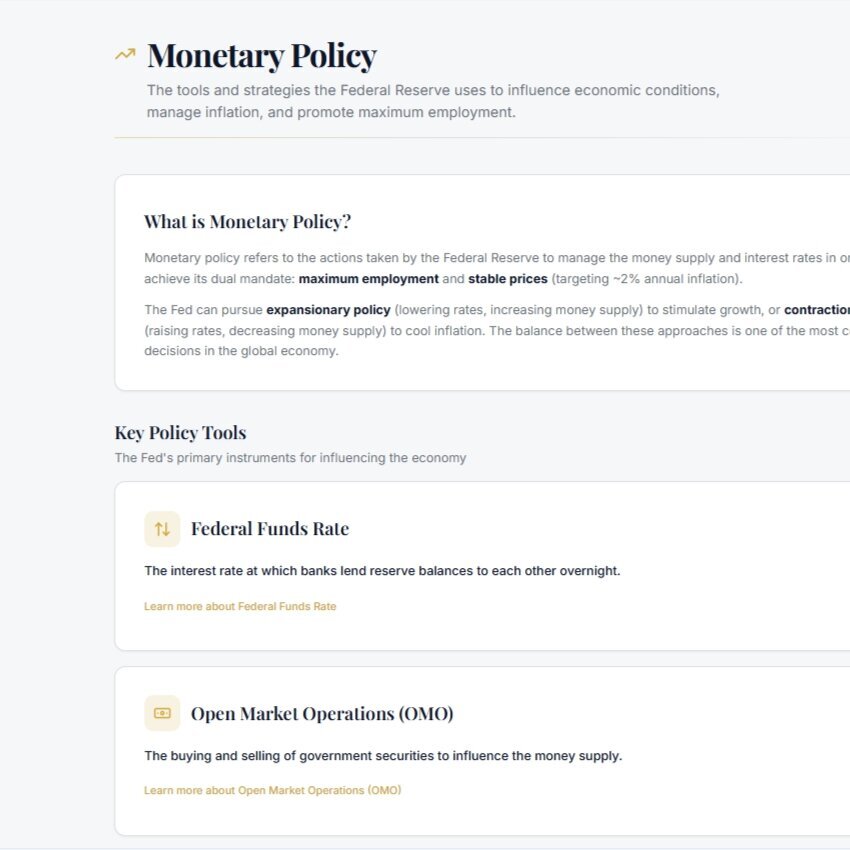Select the What is Monetary Policy? heading
Viewport: 850px width, 850px height.
[248, 222]
